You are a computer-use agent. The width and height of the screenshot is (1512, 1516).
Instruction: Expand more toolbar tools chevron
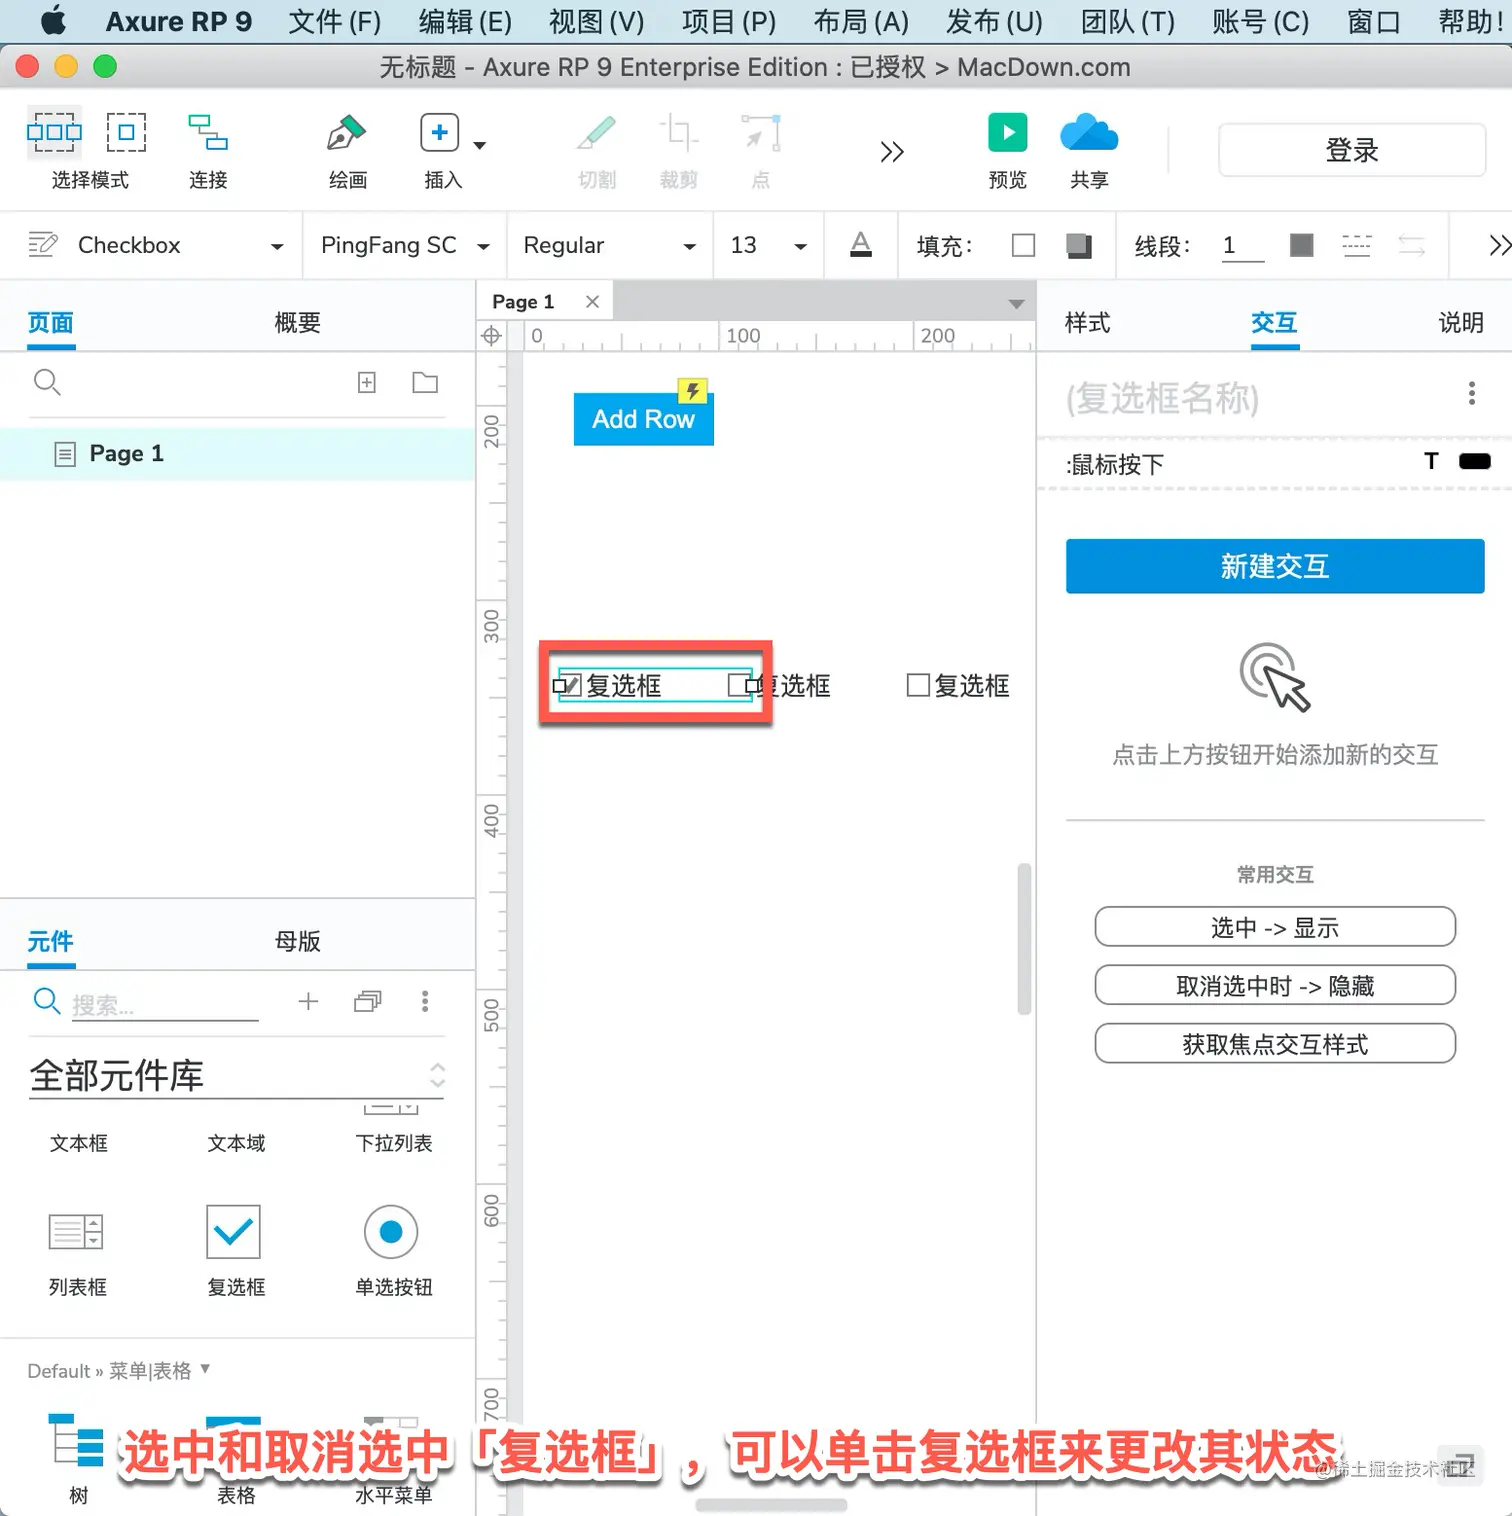pyautogui.click(x=892, y=151)
